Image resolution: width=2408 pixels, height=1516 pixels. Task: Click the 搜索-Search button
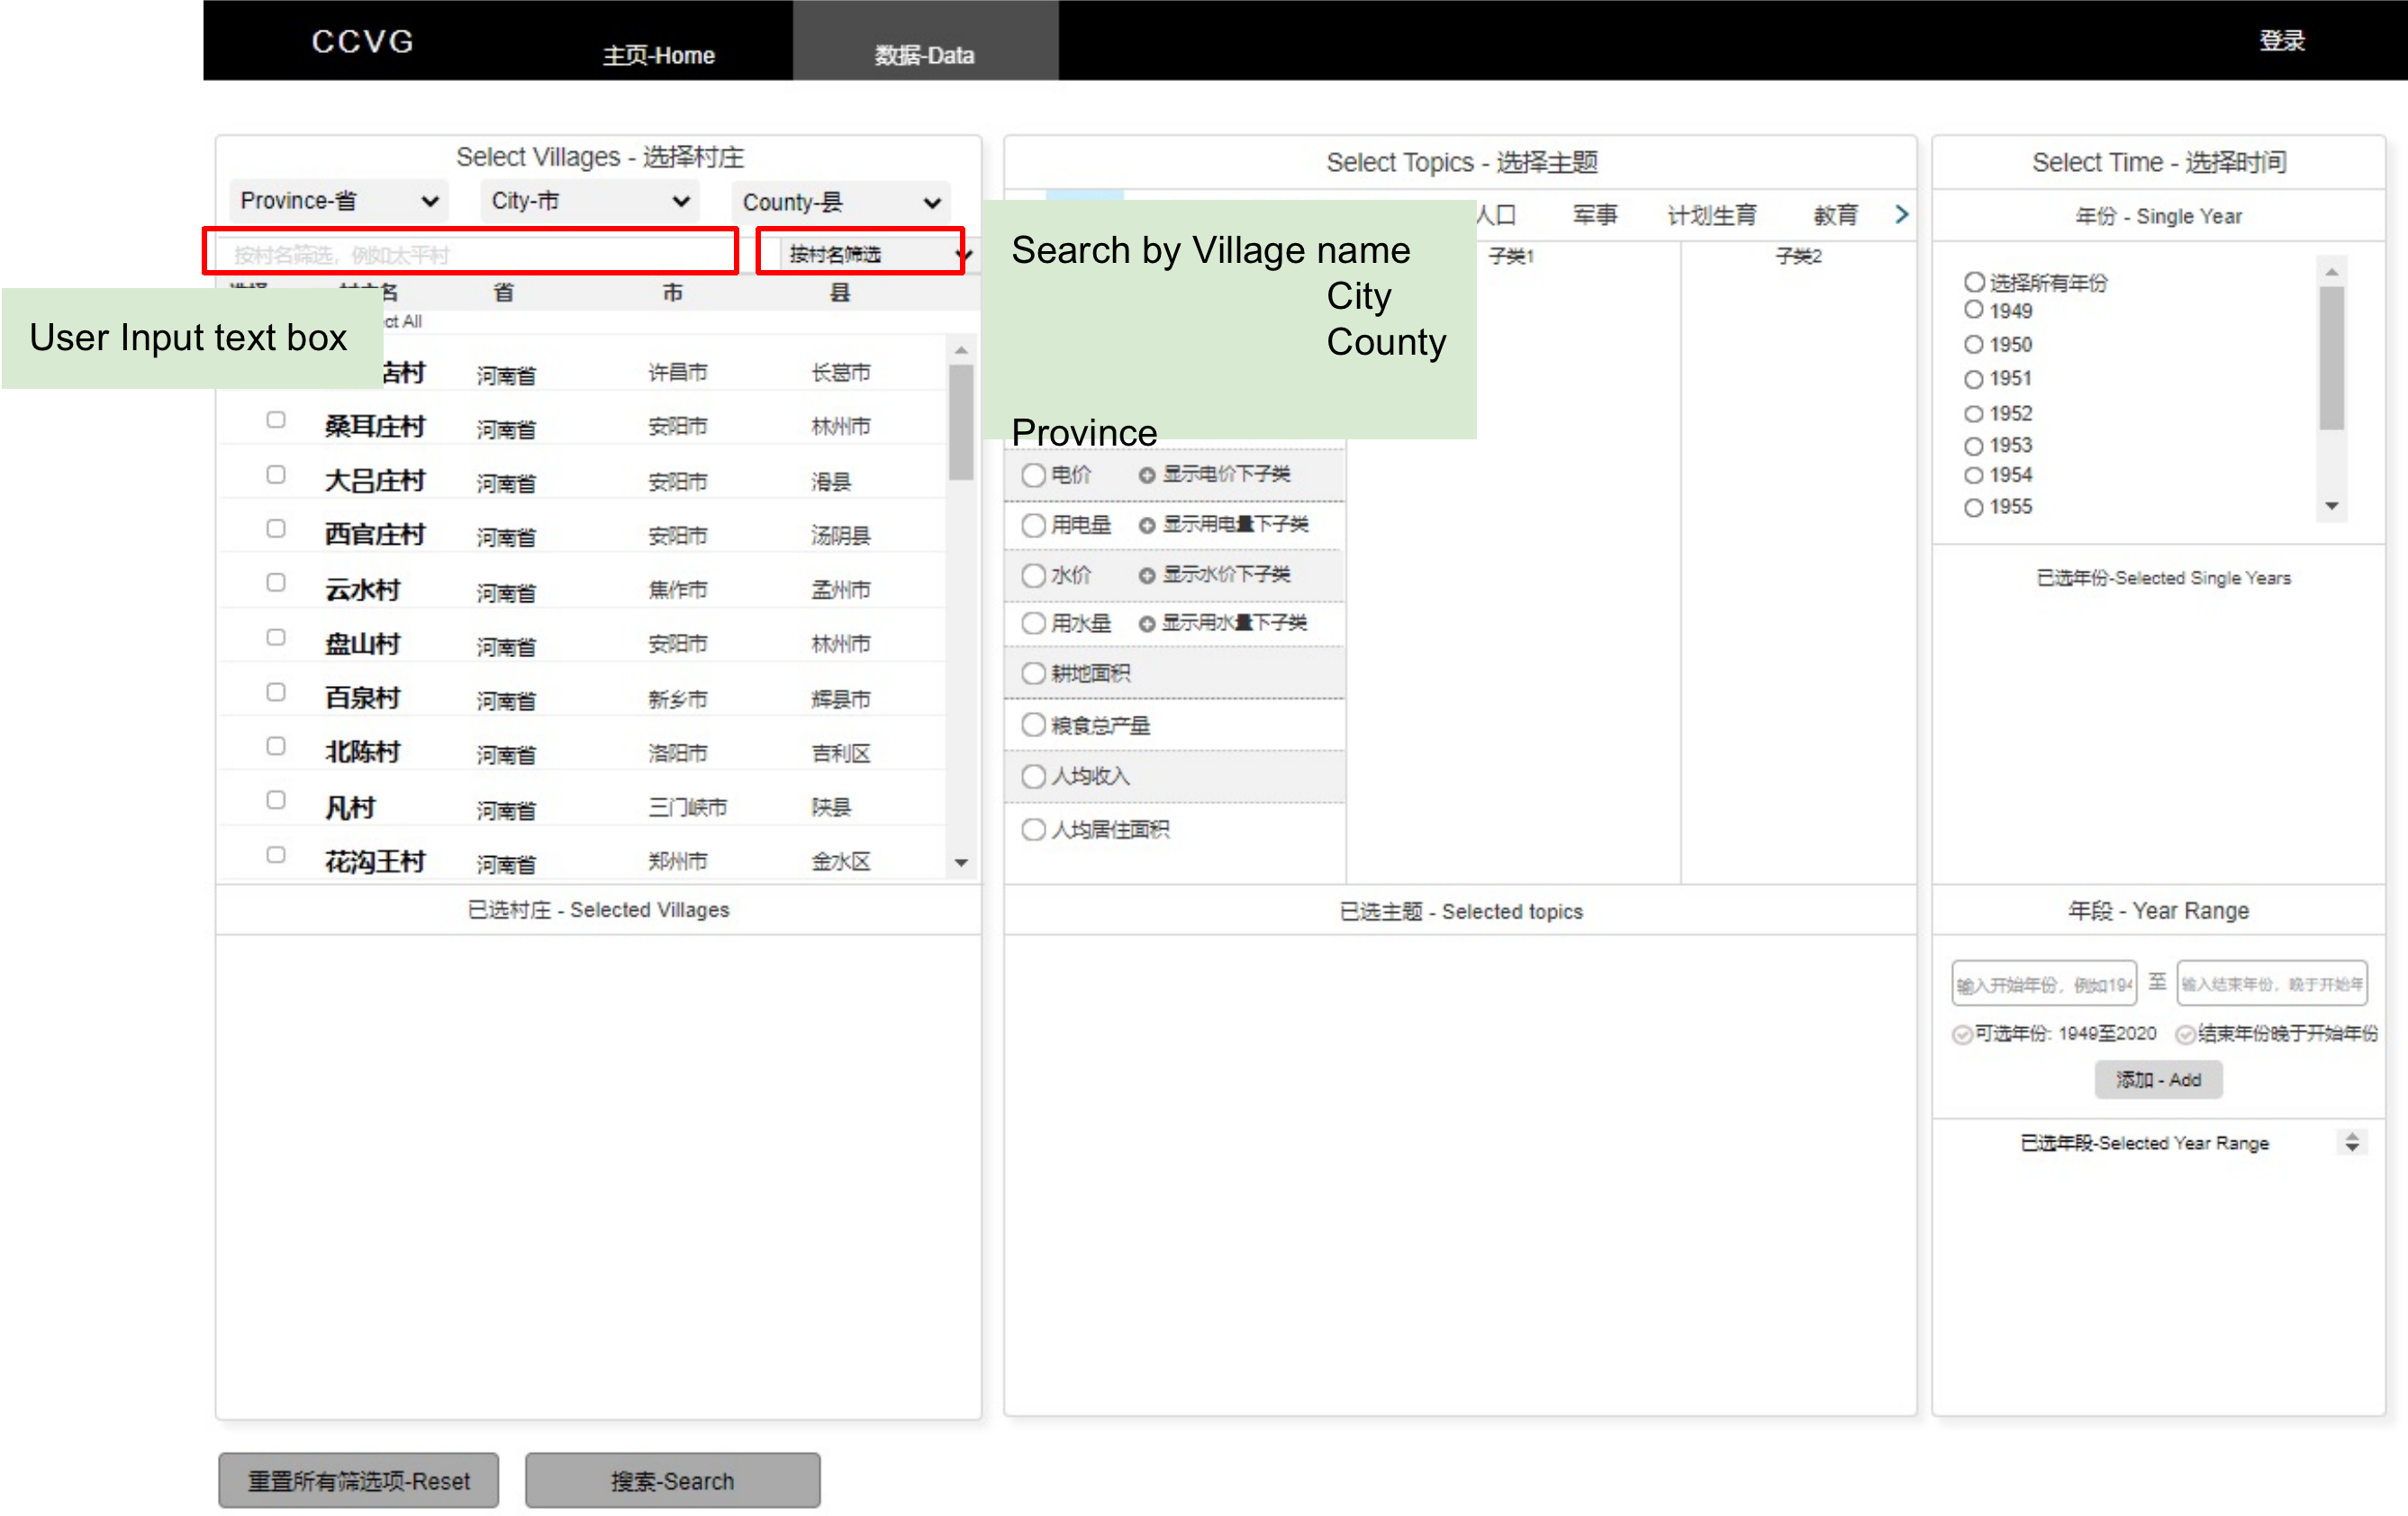click(x=672, y=1480)
